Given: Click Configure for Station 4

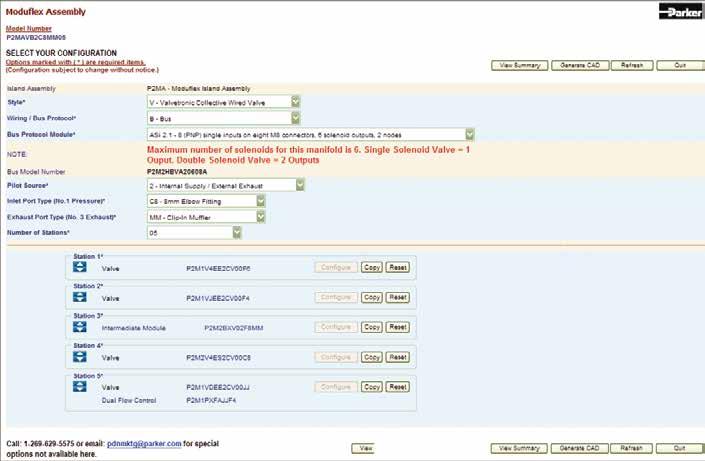Looking at the screenshot, I should (x=336, y=357).
